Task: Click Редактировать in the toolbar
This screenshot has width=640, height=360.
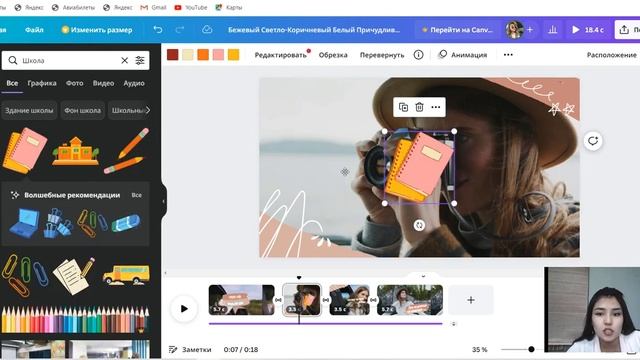Action: tap(280, 55)
